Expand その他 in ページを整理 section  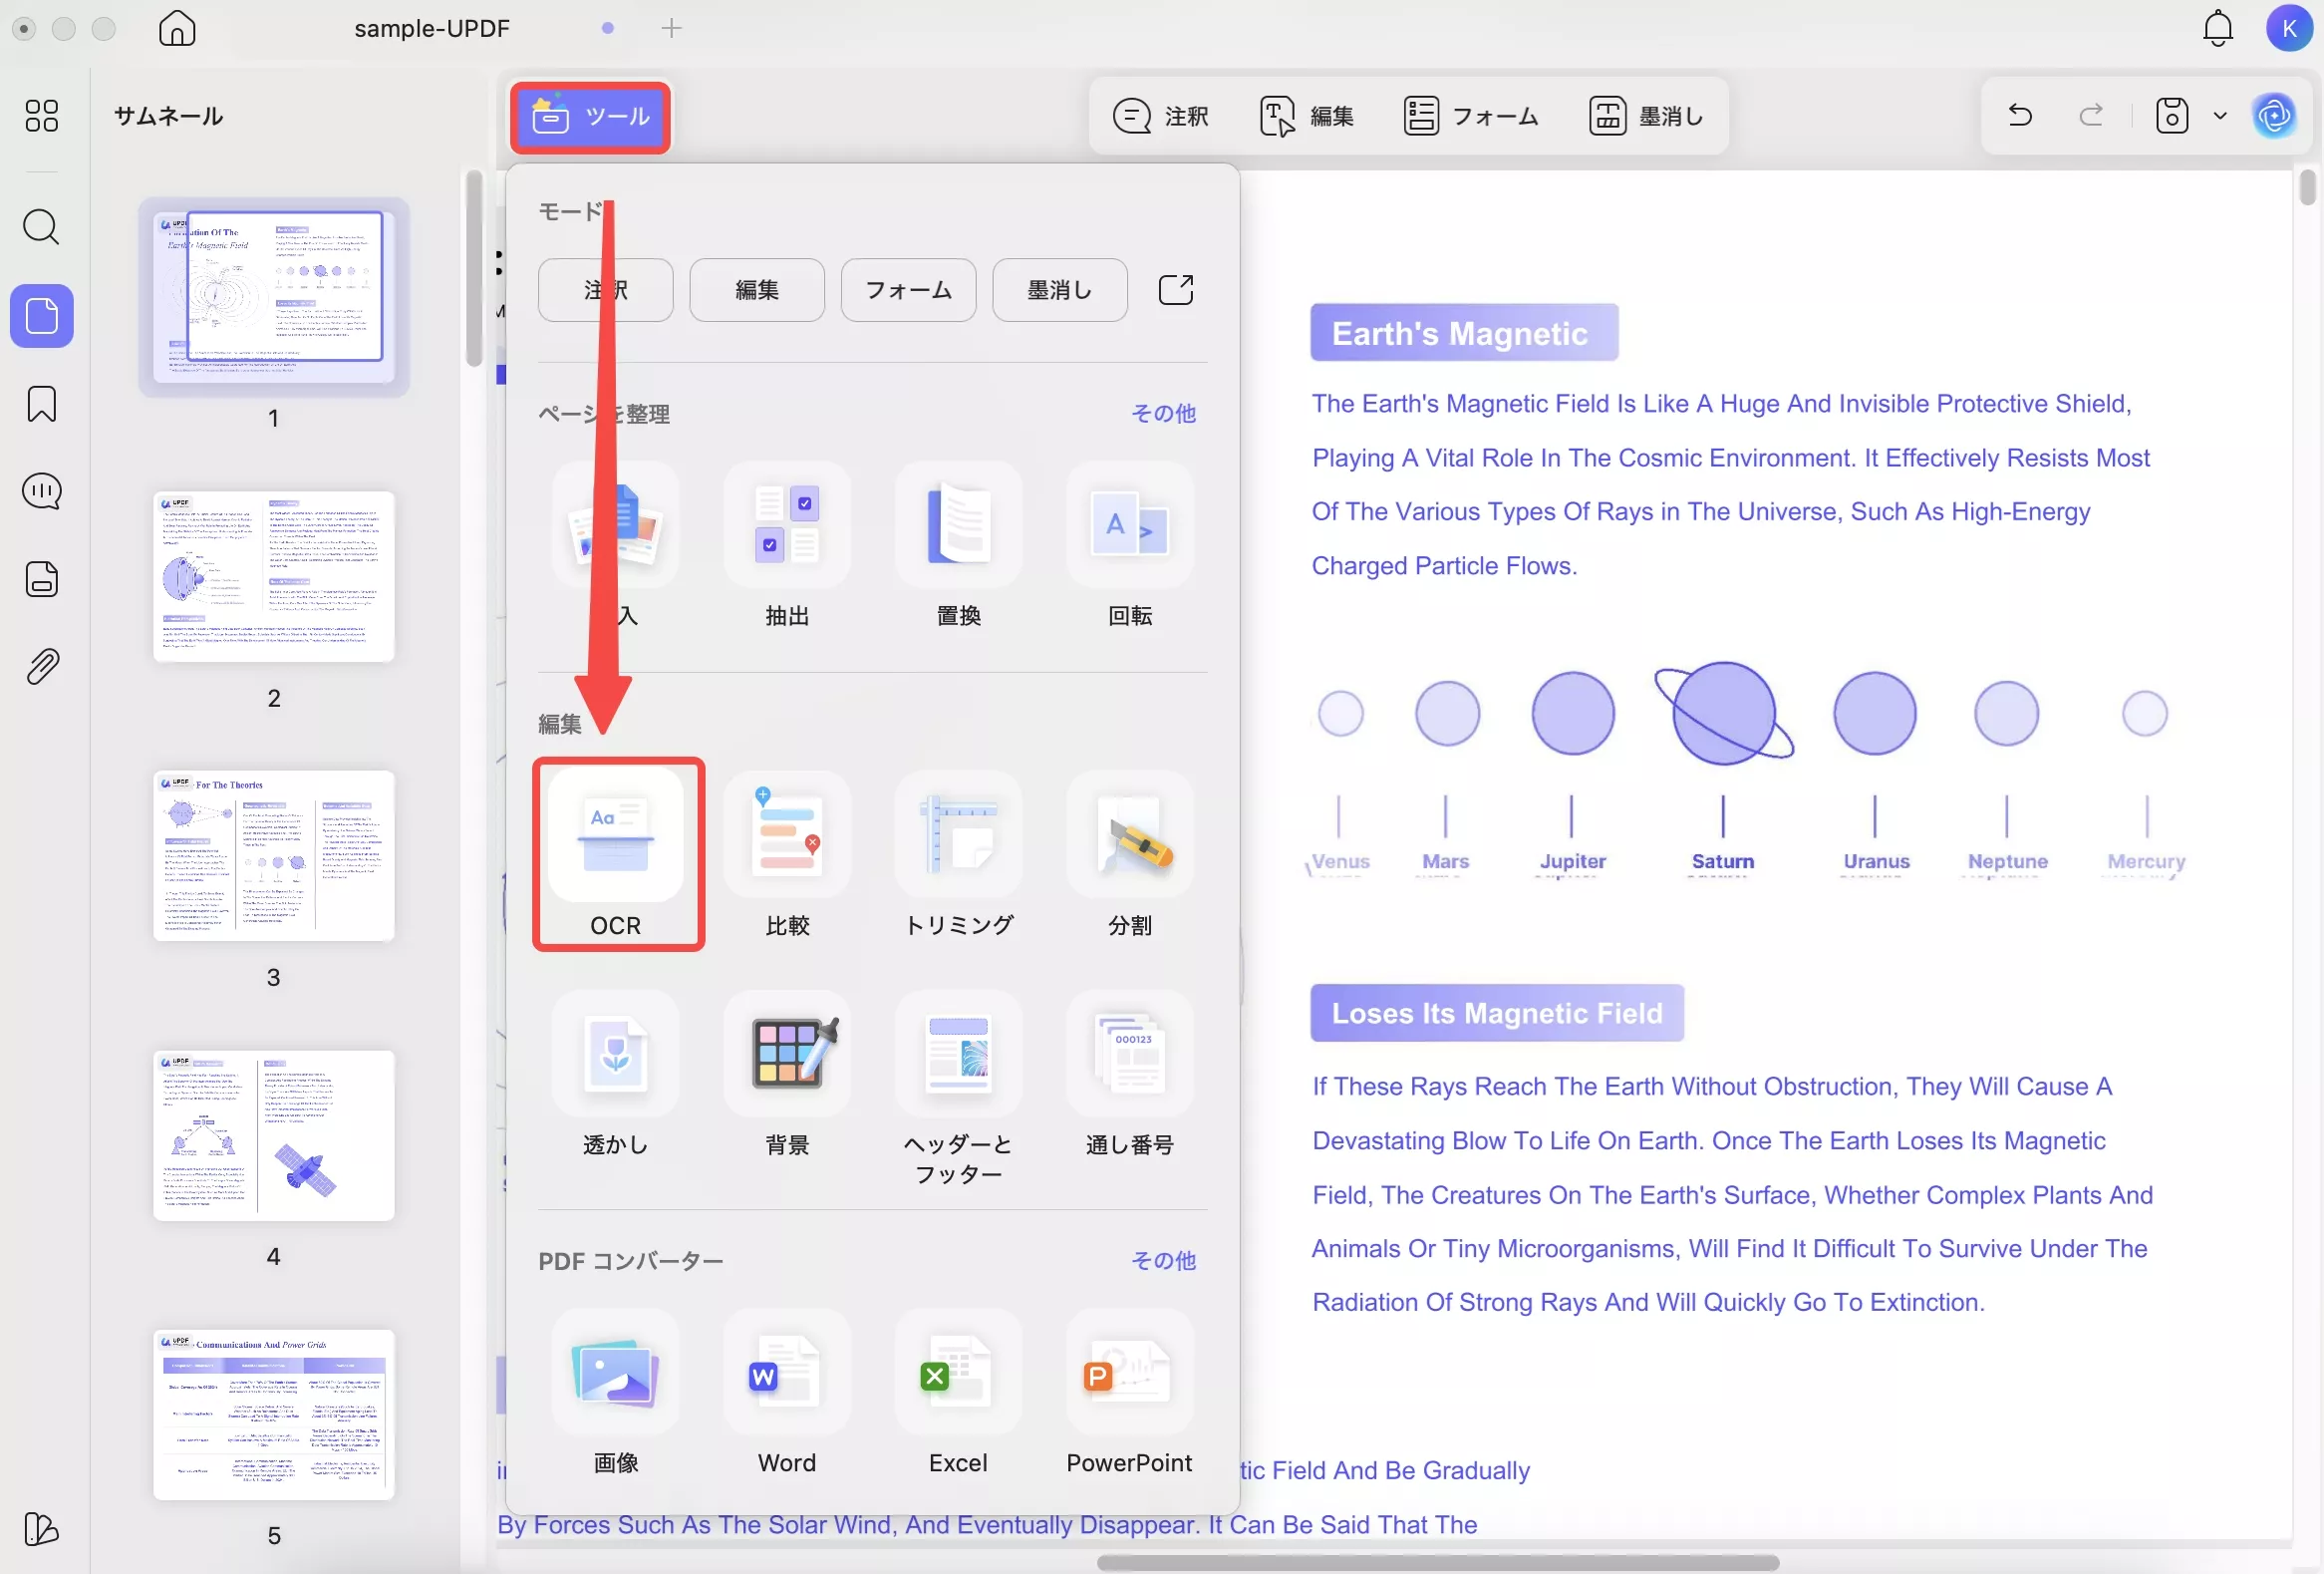point(1163,413)
